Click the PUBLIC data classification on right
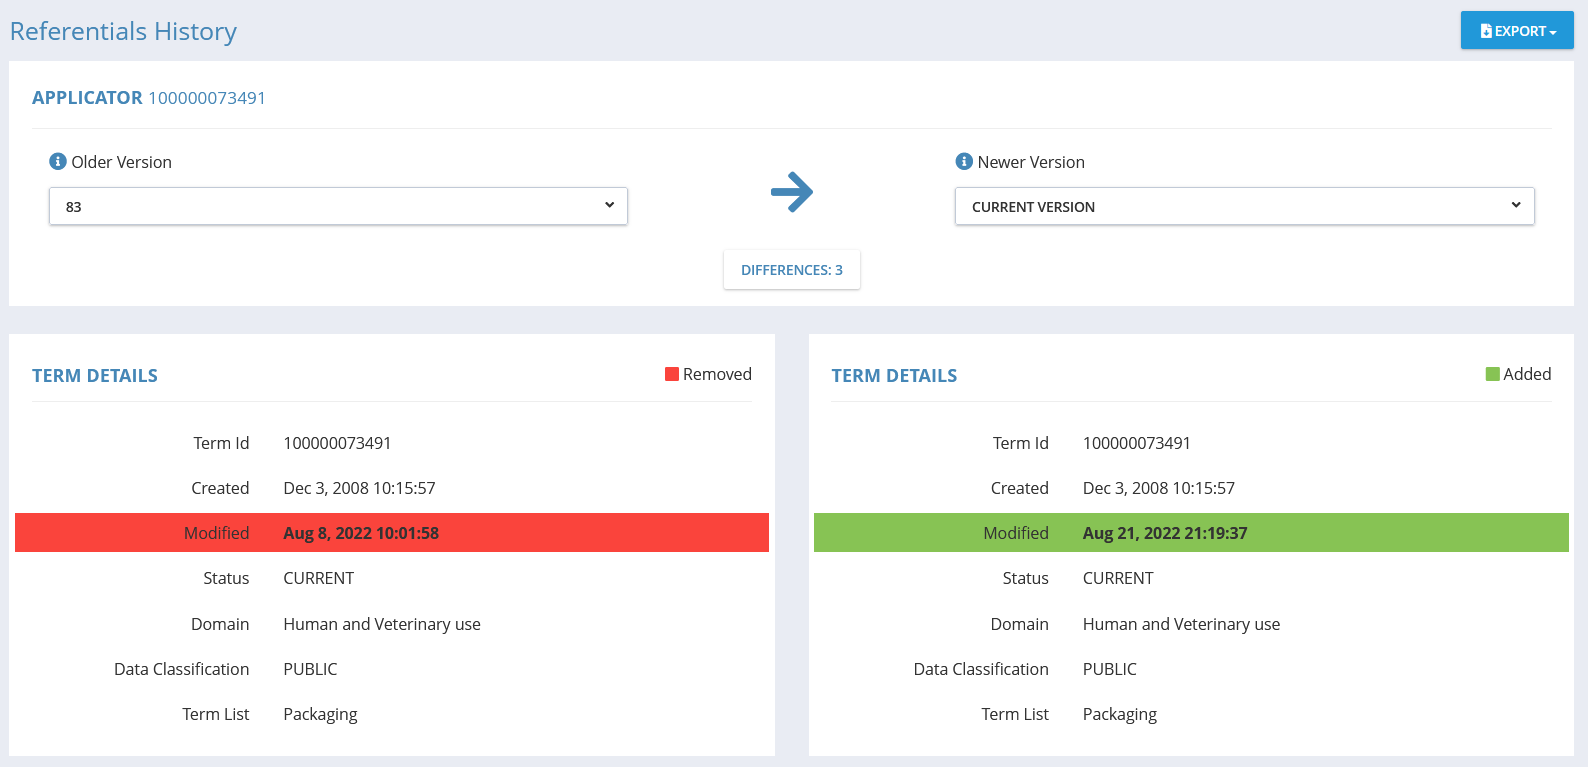 click(1109, 669)
